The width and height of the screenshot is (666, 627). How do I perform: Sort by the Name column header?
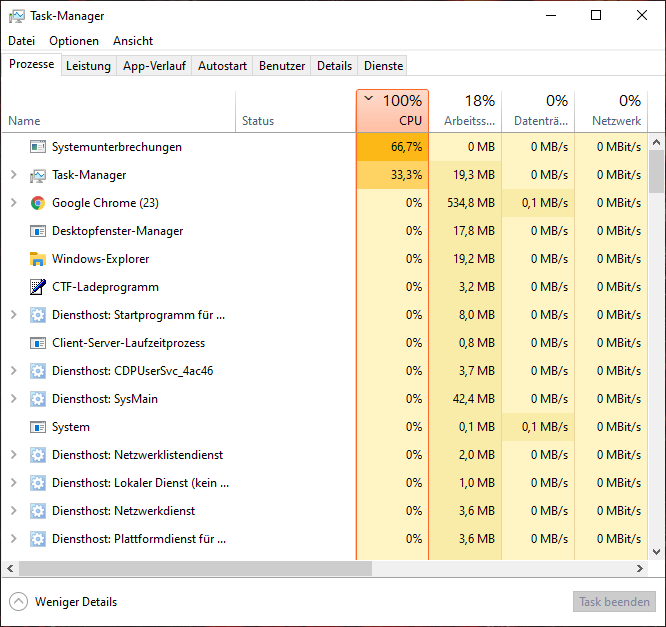pyautogui.click(x=119, y=111)
